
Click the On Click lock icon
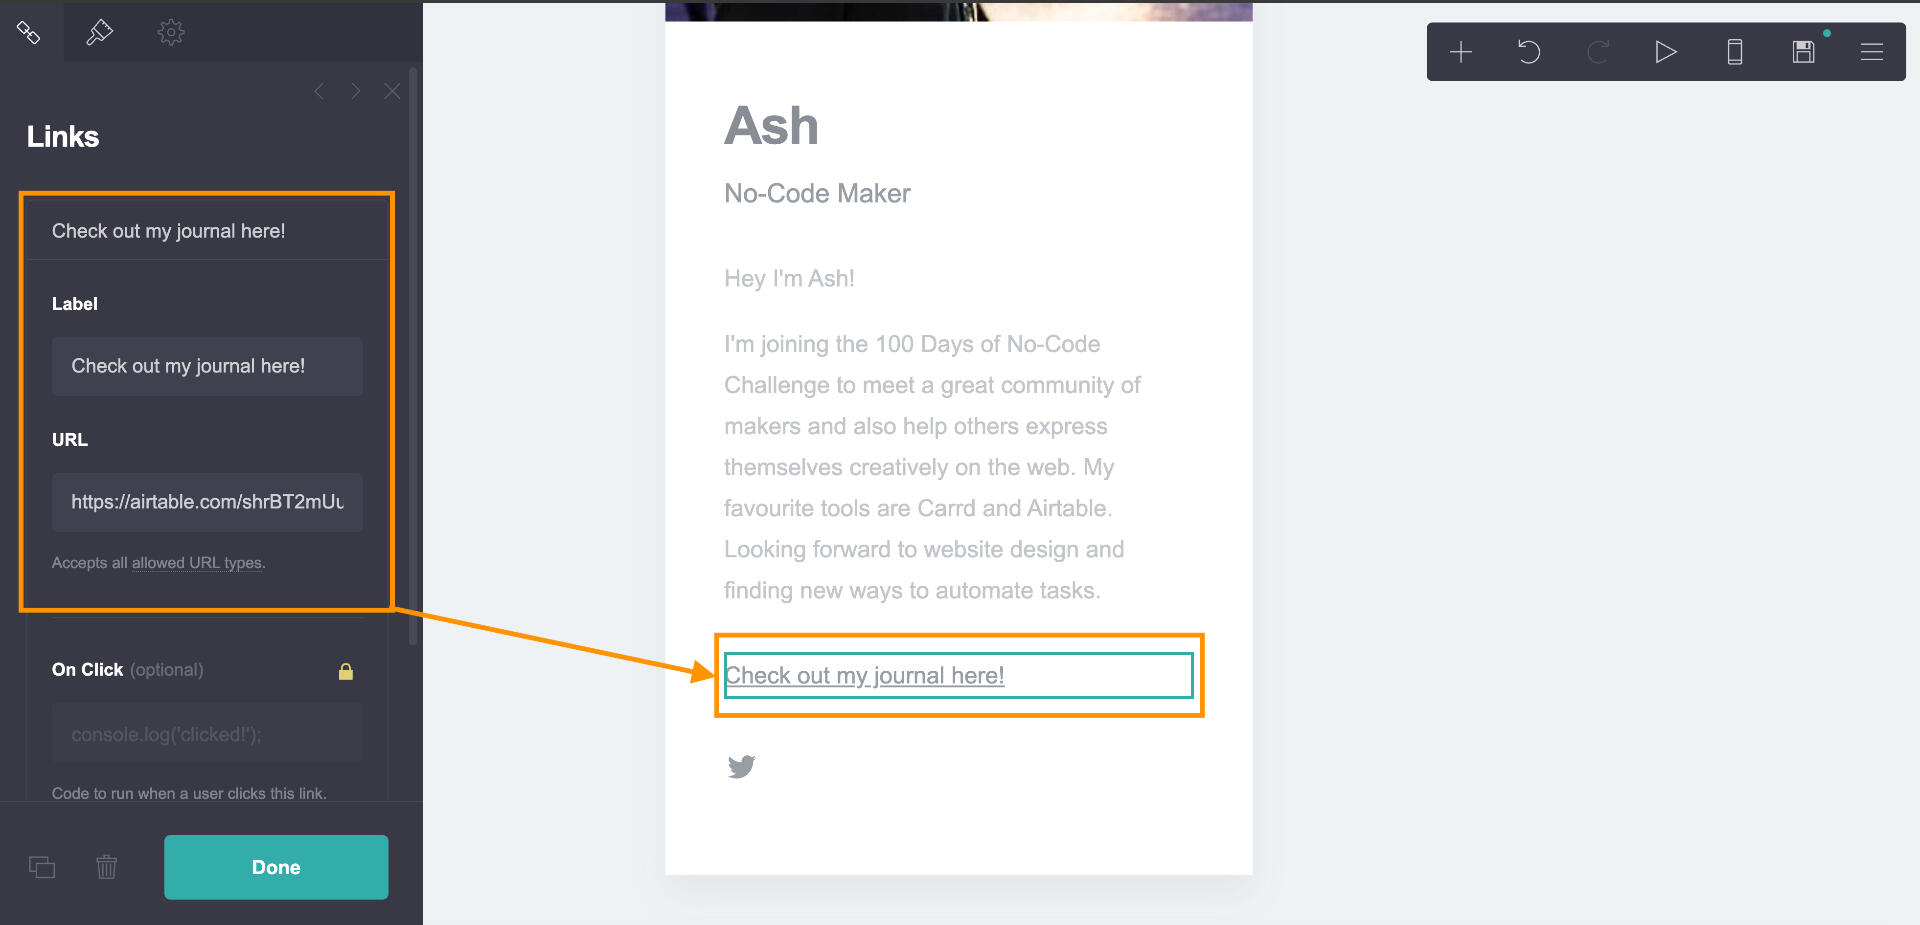(x=346, y=671)
